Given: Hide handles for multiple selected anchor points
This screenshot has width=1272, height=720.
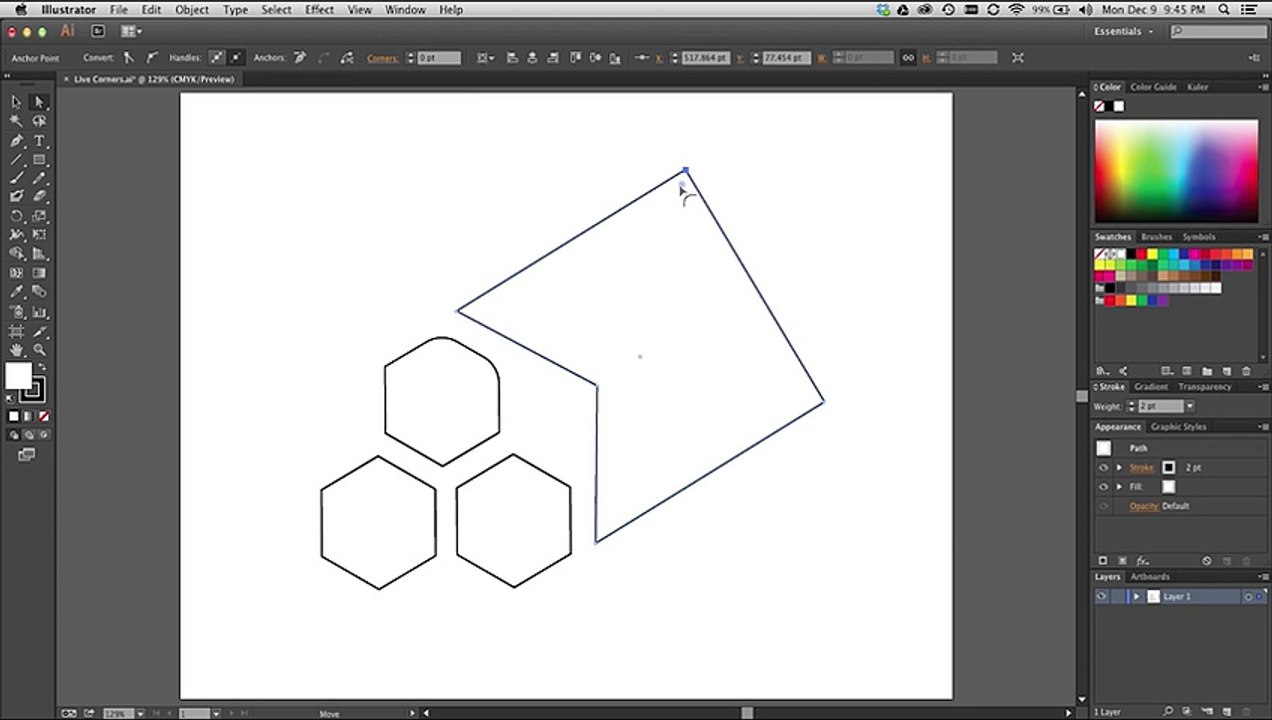Looking at the screenshot, I should 236,58.
